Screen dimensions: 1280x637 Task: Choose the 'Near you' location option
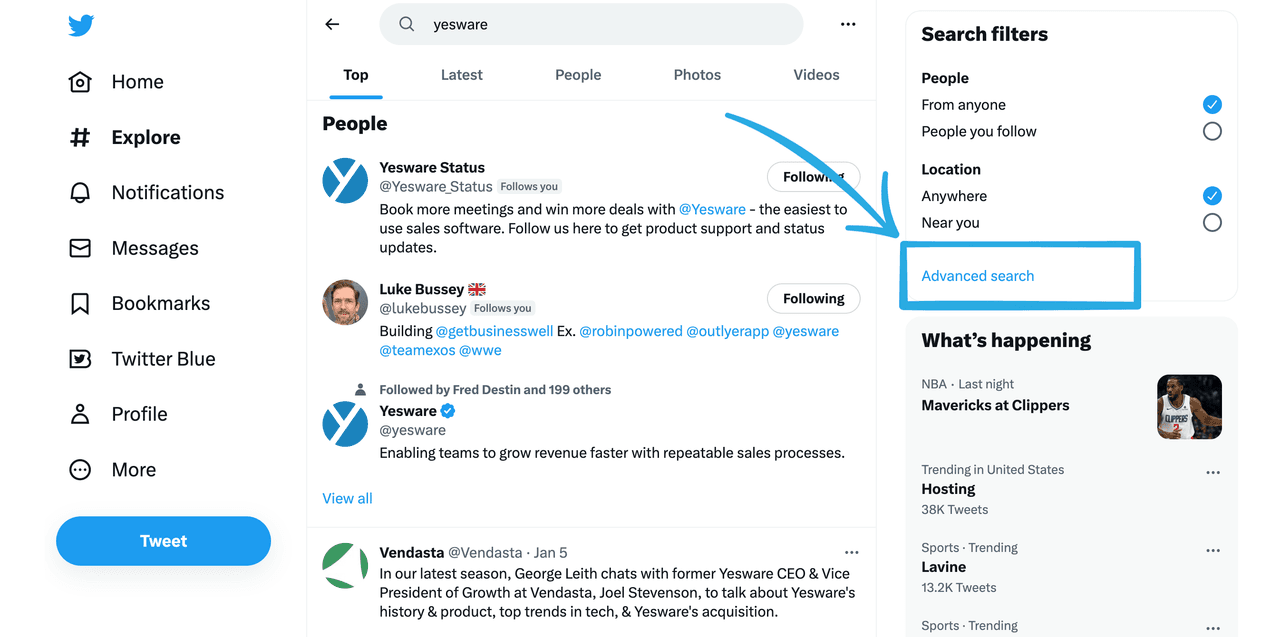tap(1212, 222)
